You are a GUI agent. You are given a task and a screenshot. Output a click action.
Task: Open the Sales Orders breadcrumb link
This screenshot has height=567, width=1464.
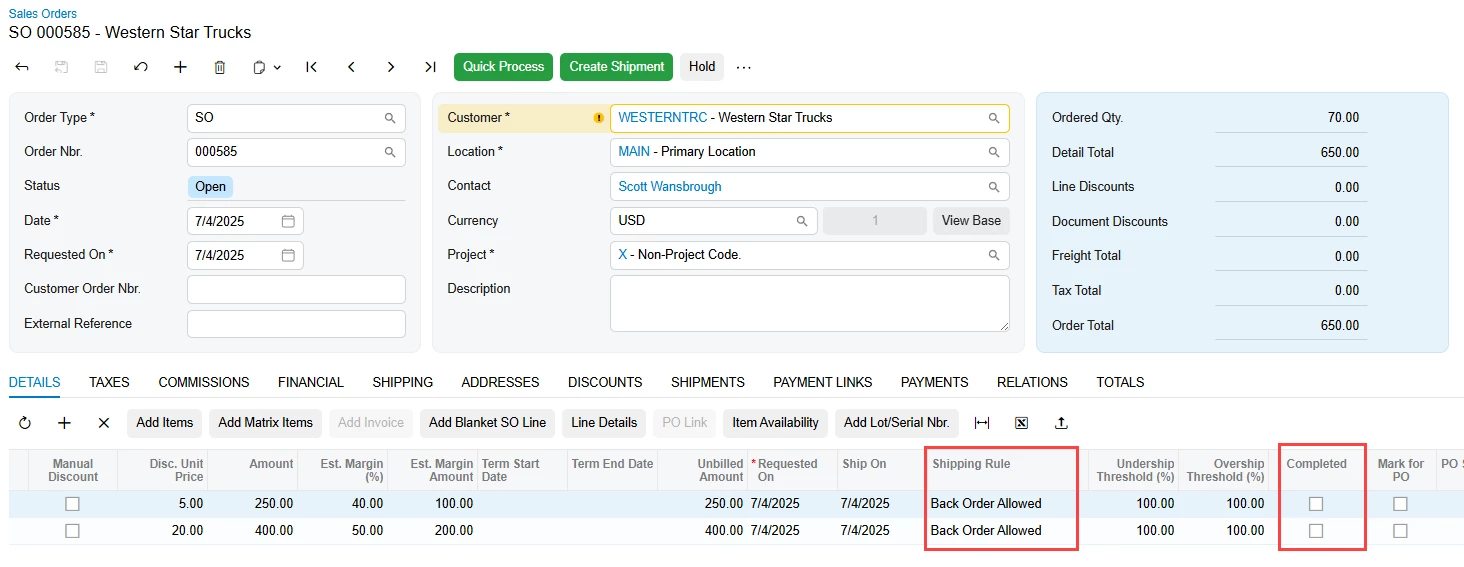(43, 14)
